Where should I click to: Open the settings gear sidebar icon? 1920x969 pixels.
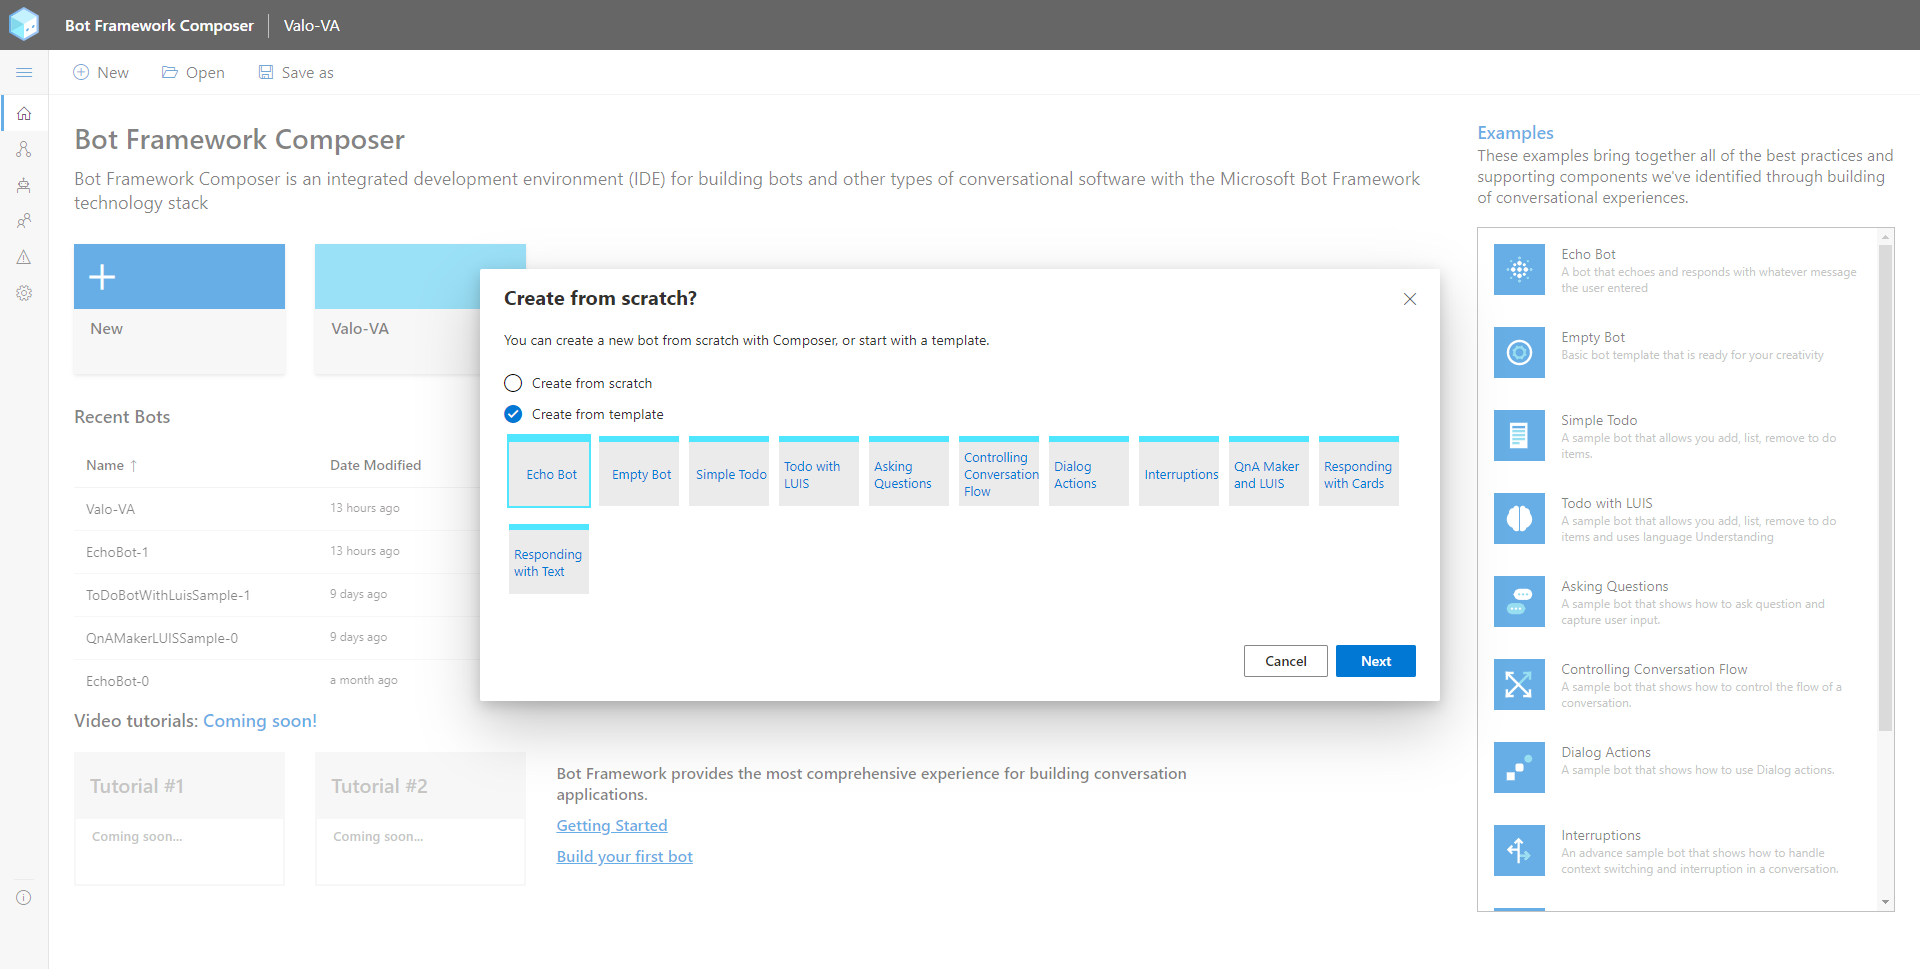coord(24,293)
